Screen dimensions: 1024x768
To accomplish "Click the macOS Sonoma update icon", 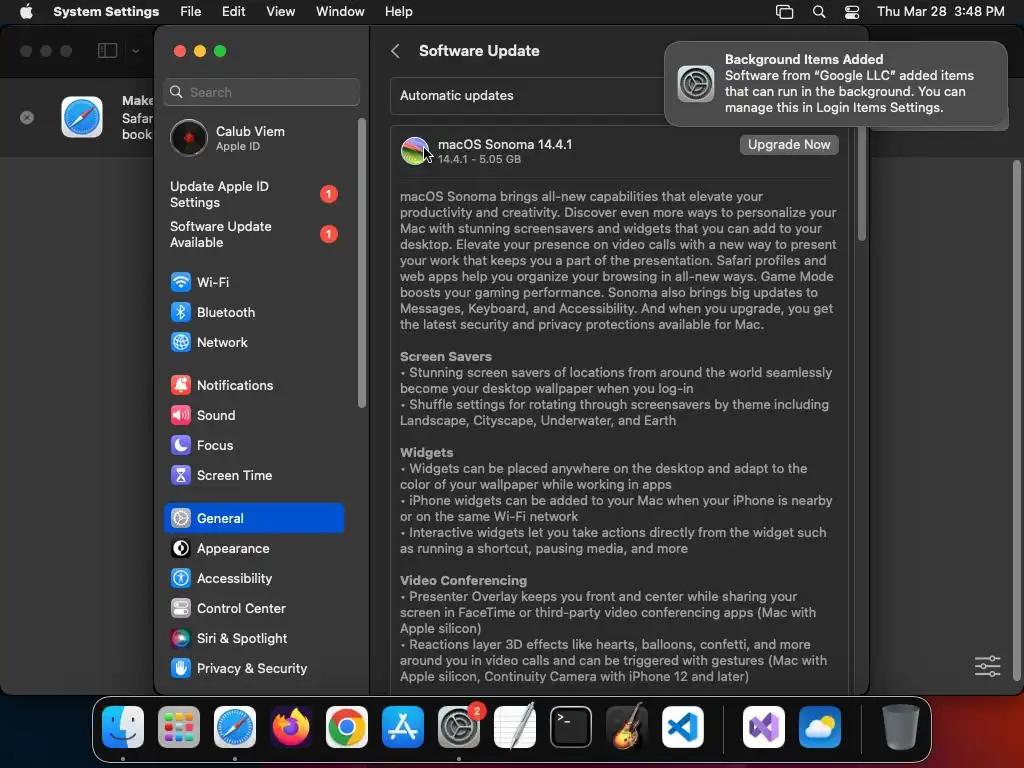I will tap(415, 151).
